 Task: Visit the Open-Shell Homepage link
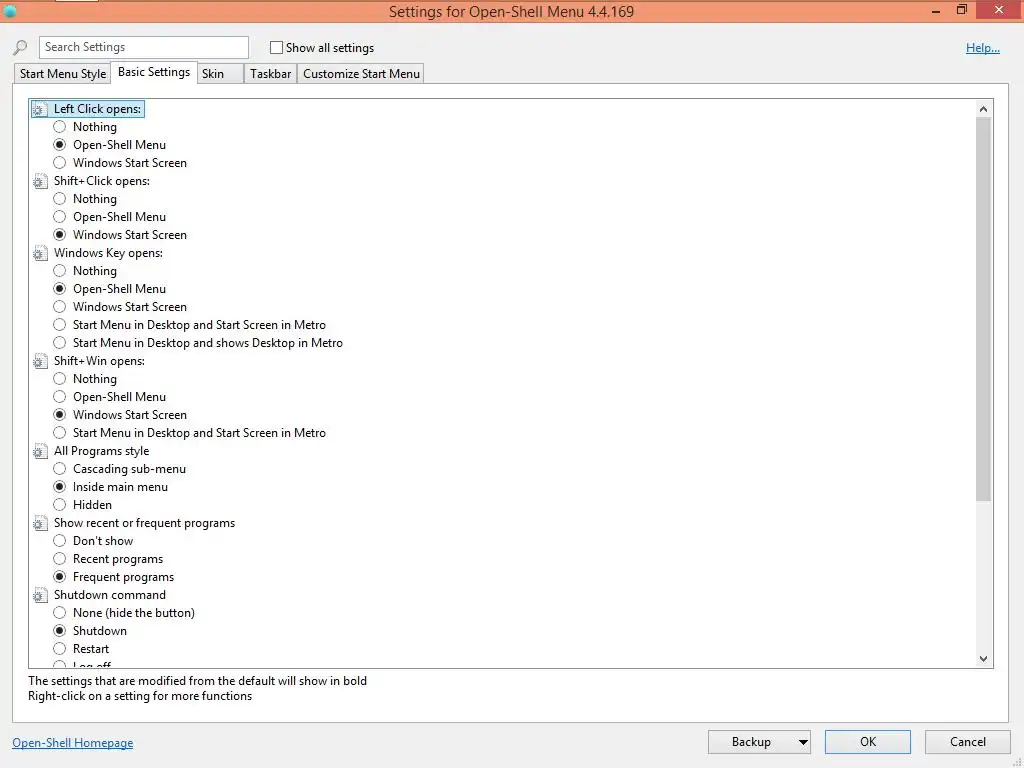(x=72, y=743)
